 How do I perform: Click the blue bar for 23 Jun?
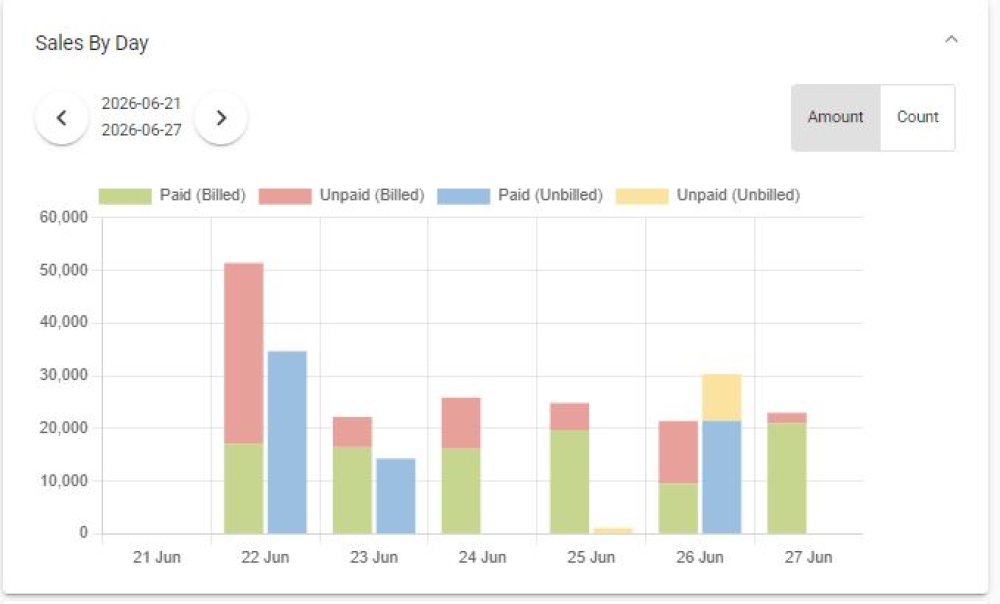(x=396, y=496)
